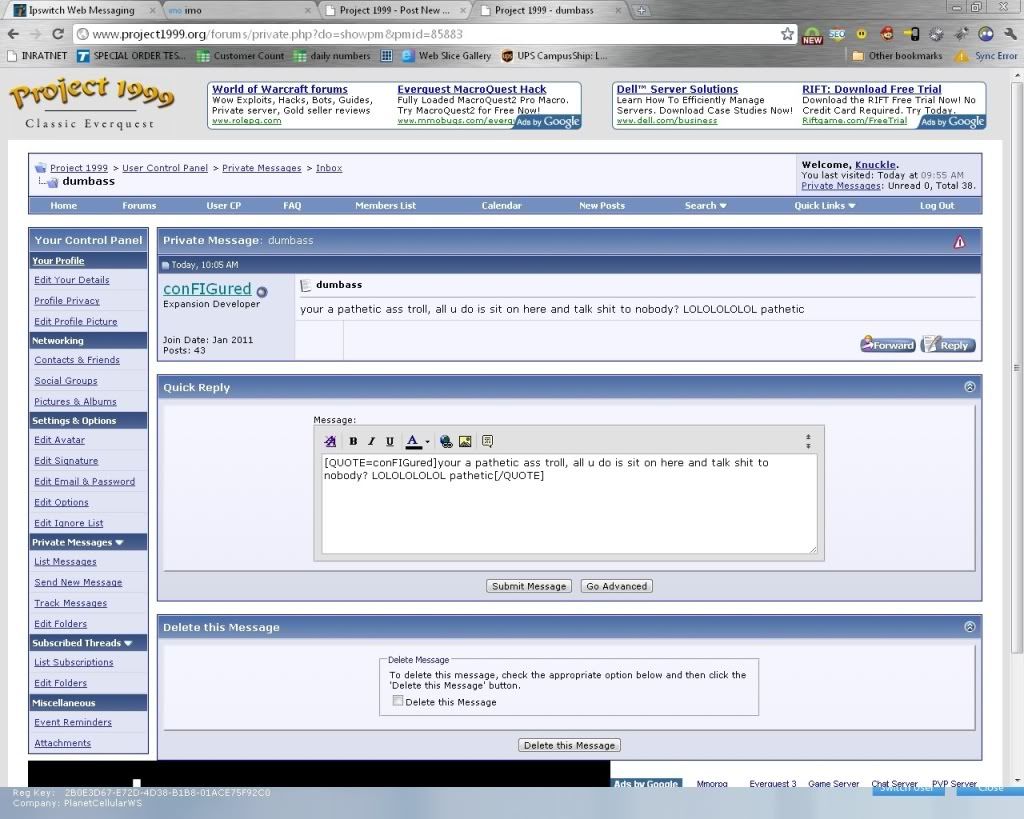Open FAQ from the navbar

click(292, 206)
